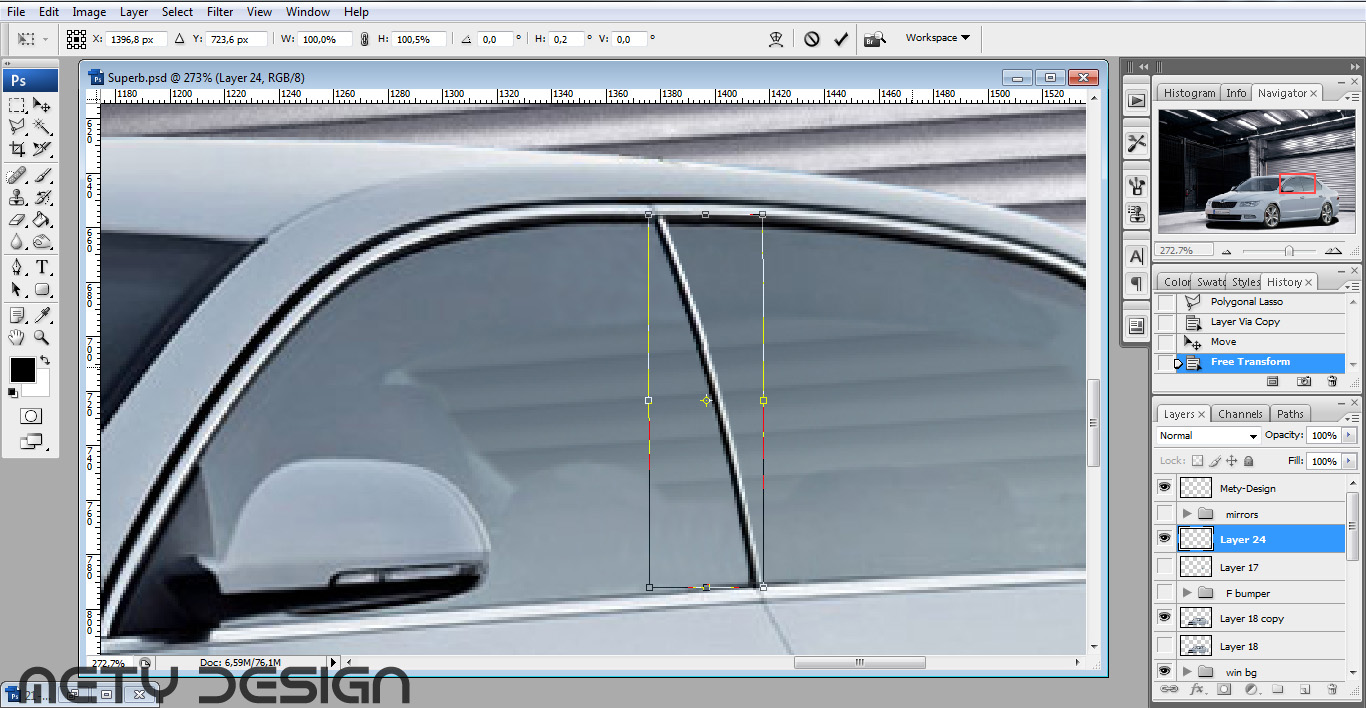This screenshot has width=1366, height=708.
Task: Select the Horizontal Type tool
Action: tap(42, 268)
